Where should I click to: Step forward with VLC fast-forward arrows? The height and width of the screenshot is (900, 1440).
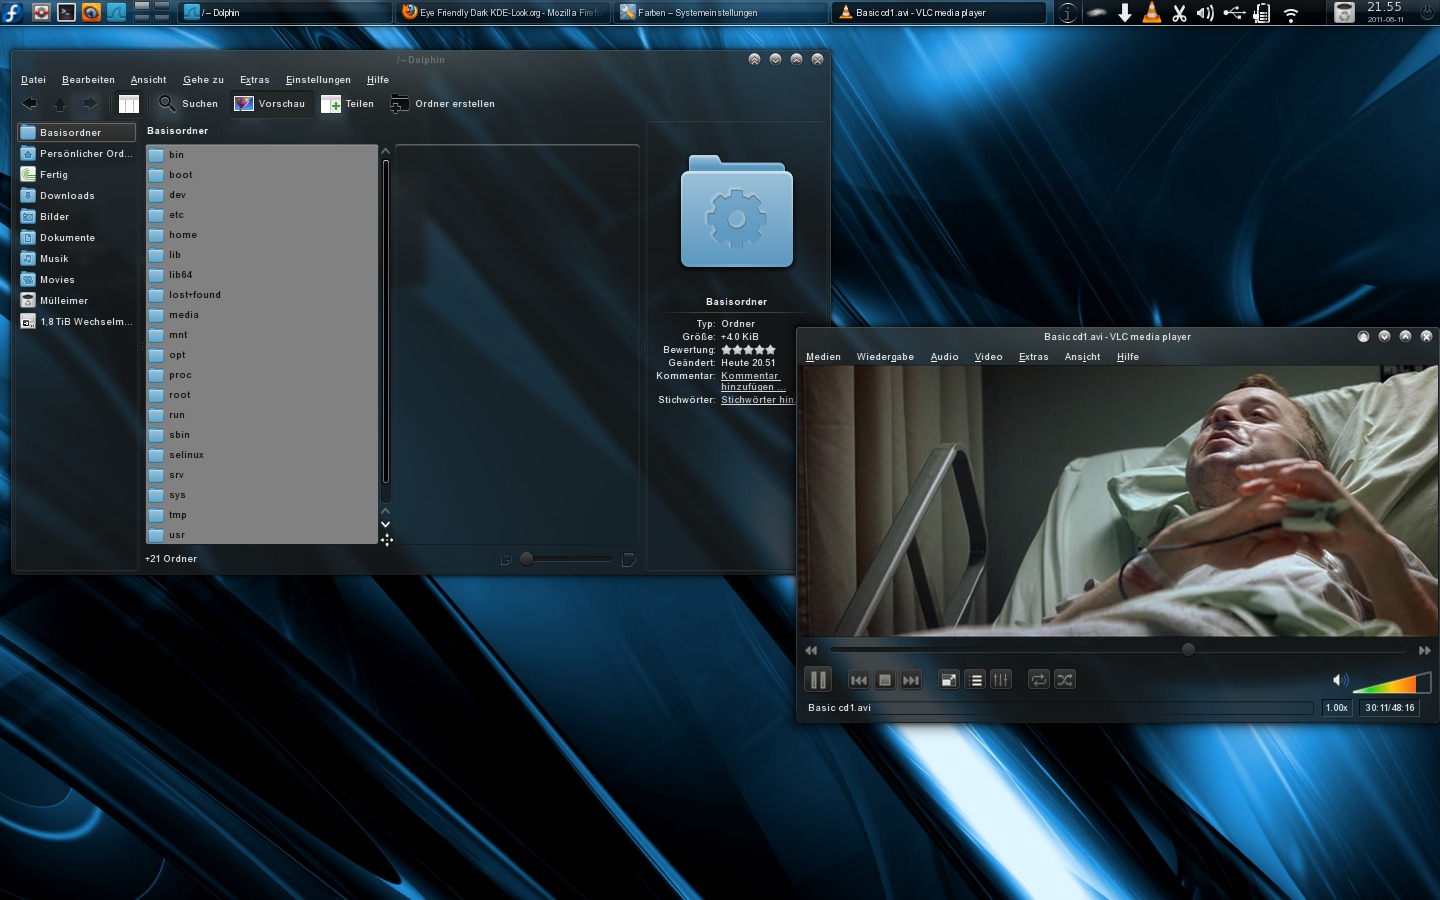(x=1425, y=650)
